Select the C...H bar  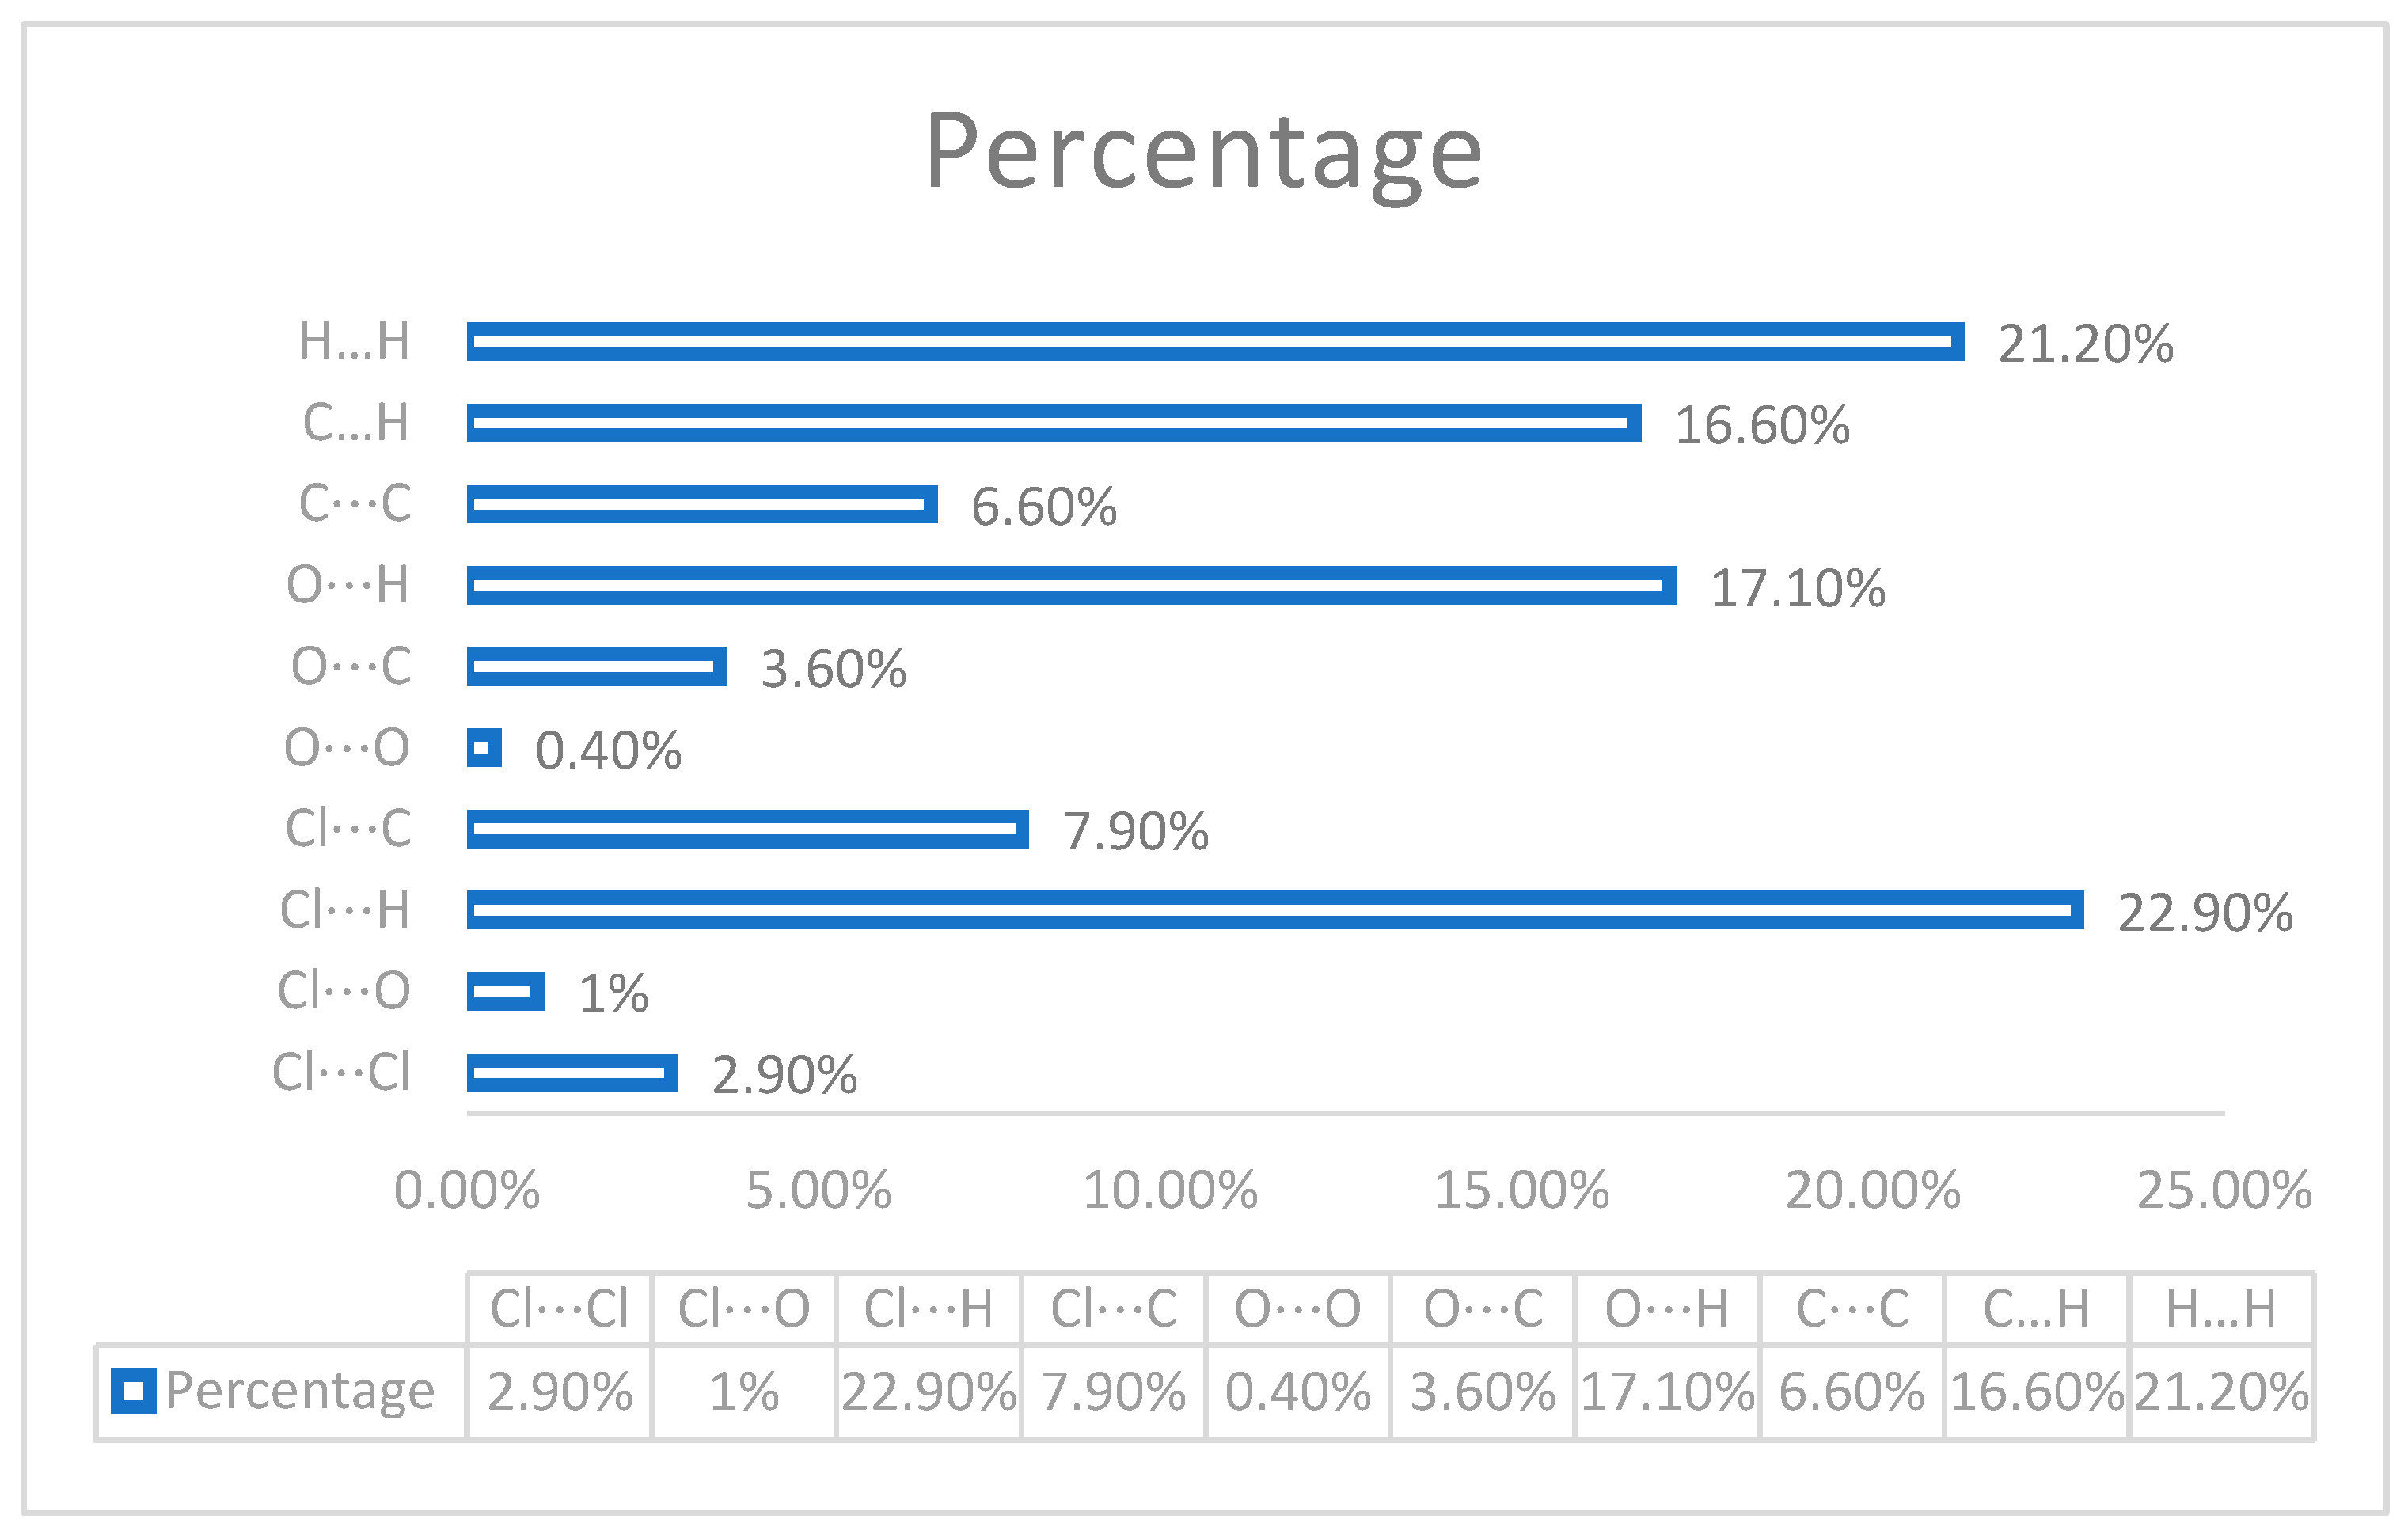point(1053,422)
